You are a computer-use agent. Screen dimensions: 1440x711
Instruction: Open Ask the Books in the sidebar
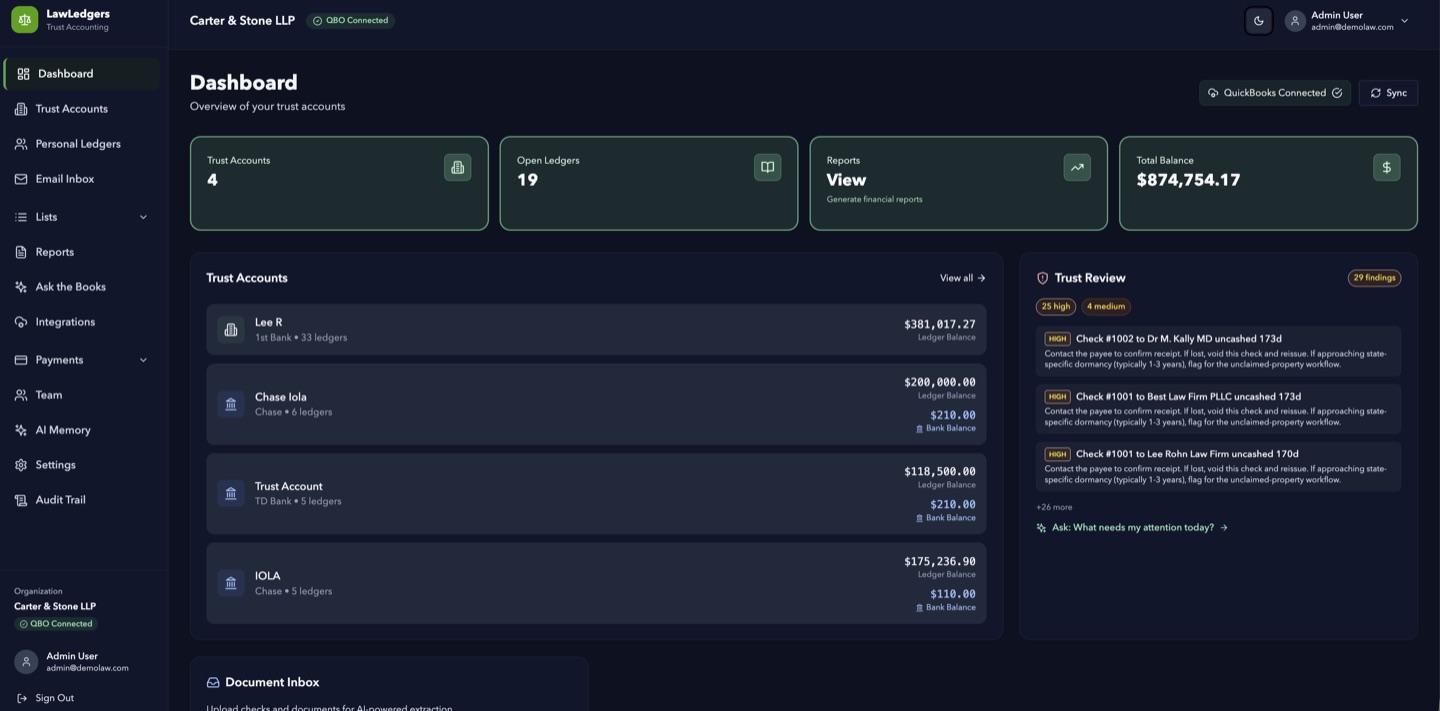pos(81,287)
